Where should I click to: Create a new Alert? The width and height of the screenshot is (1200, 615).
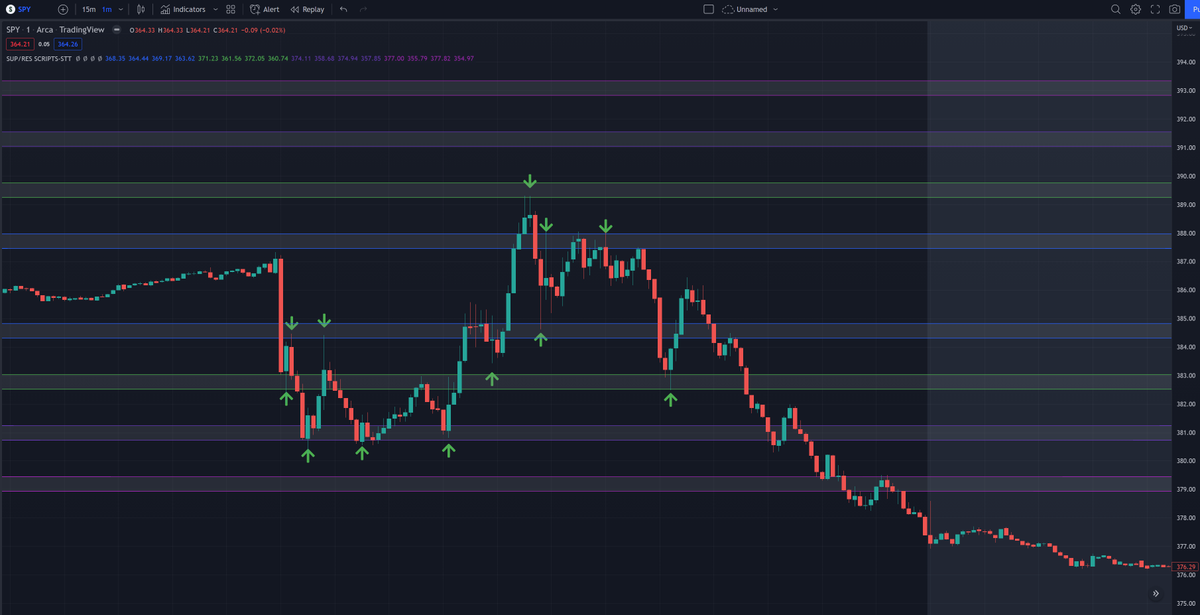265,9
